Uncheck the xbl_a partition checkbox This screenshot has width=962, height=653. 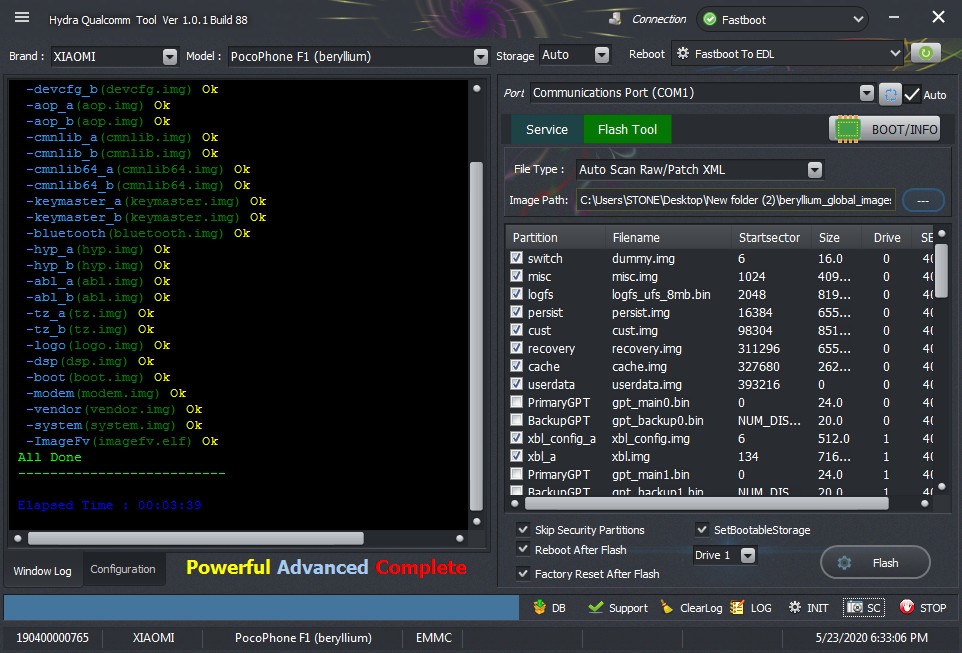pos(517,456)
